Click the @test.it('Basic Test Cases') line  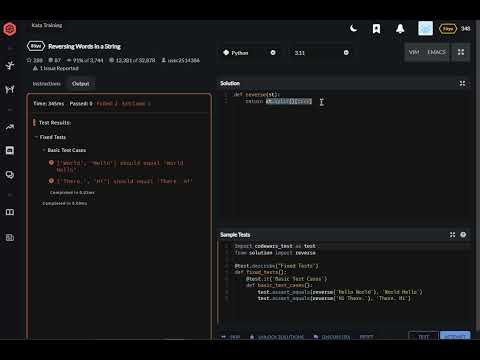coord(286,279)
